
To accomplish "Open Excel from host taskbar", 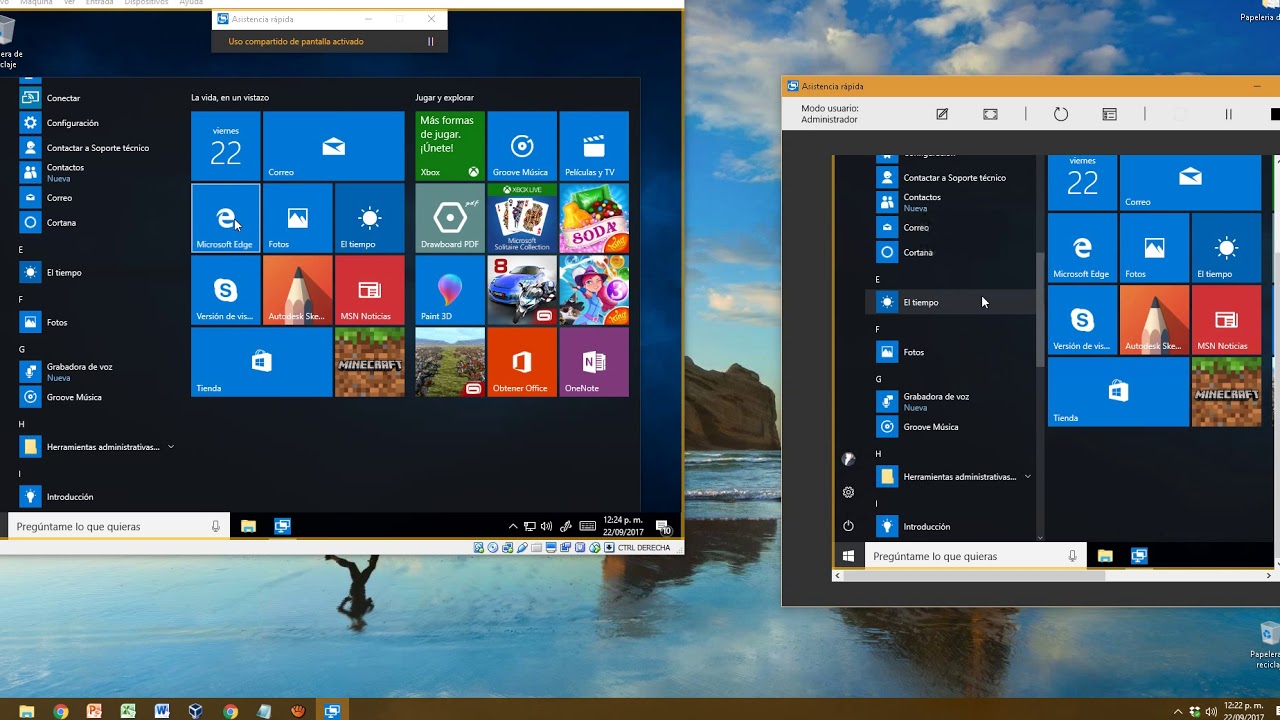I will pos(128,711).
